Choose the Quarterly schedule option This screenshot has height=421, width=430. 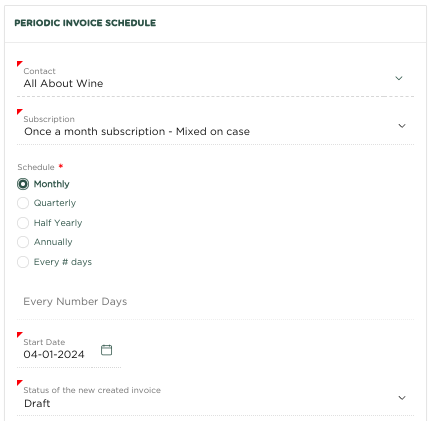(x=23, y=203)
